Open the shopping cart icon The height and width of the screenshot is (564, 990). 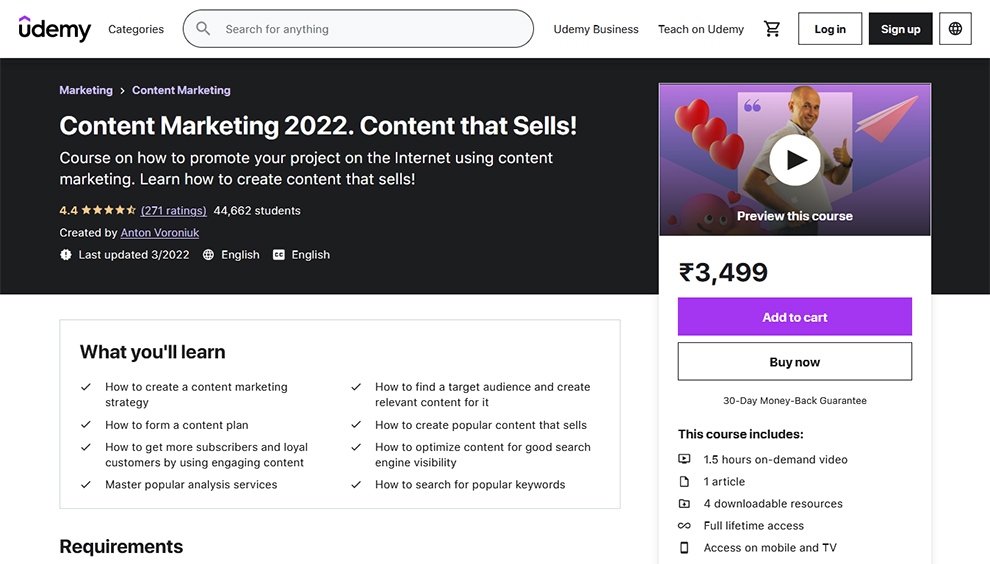tap(772, 29)
